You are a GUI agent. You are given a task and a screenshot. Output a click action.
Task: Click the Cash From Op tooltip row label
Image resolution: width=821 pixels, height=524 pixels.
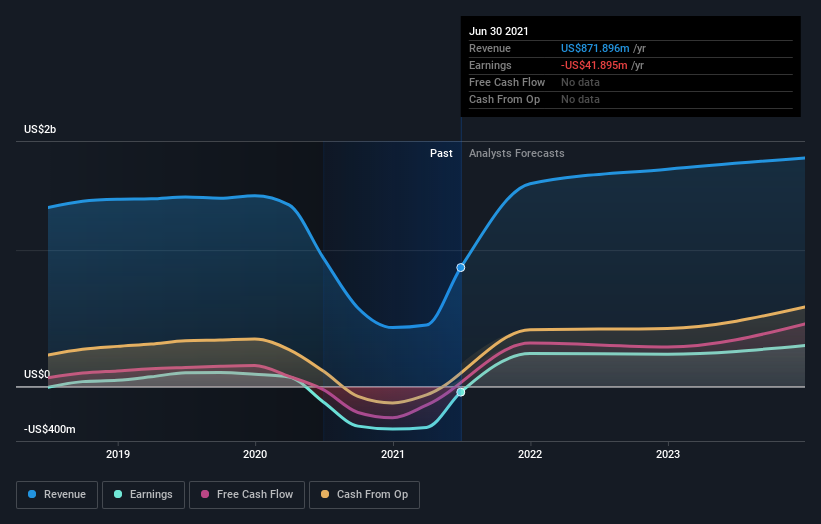pyautogui.click(x=504, y=99)
